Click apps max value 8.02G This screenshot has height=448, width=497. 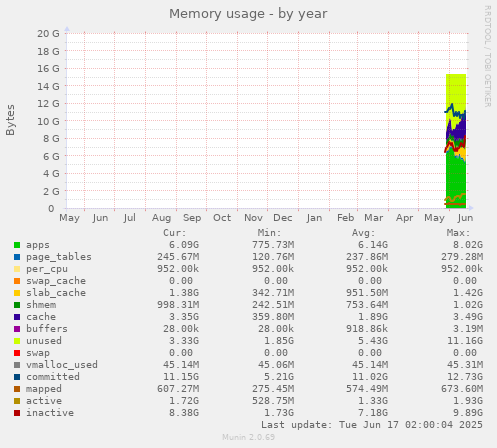pyautogui.click(x=468, y=245)
